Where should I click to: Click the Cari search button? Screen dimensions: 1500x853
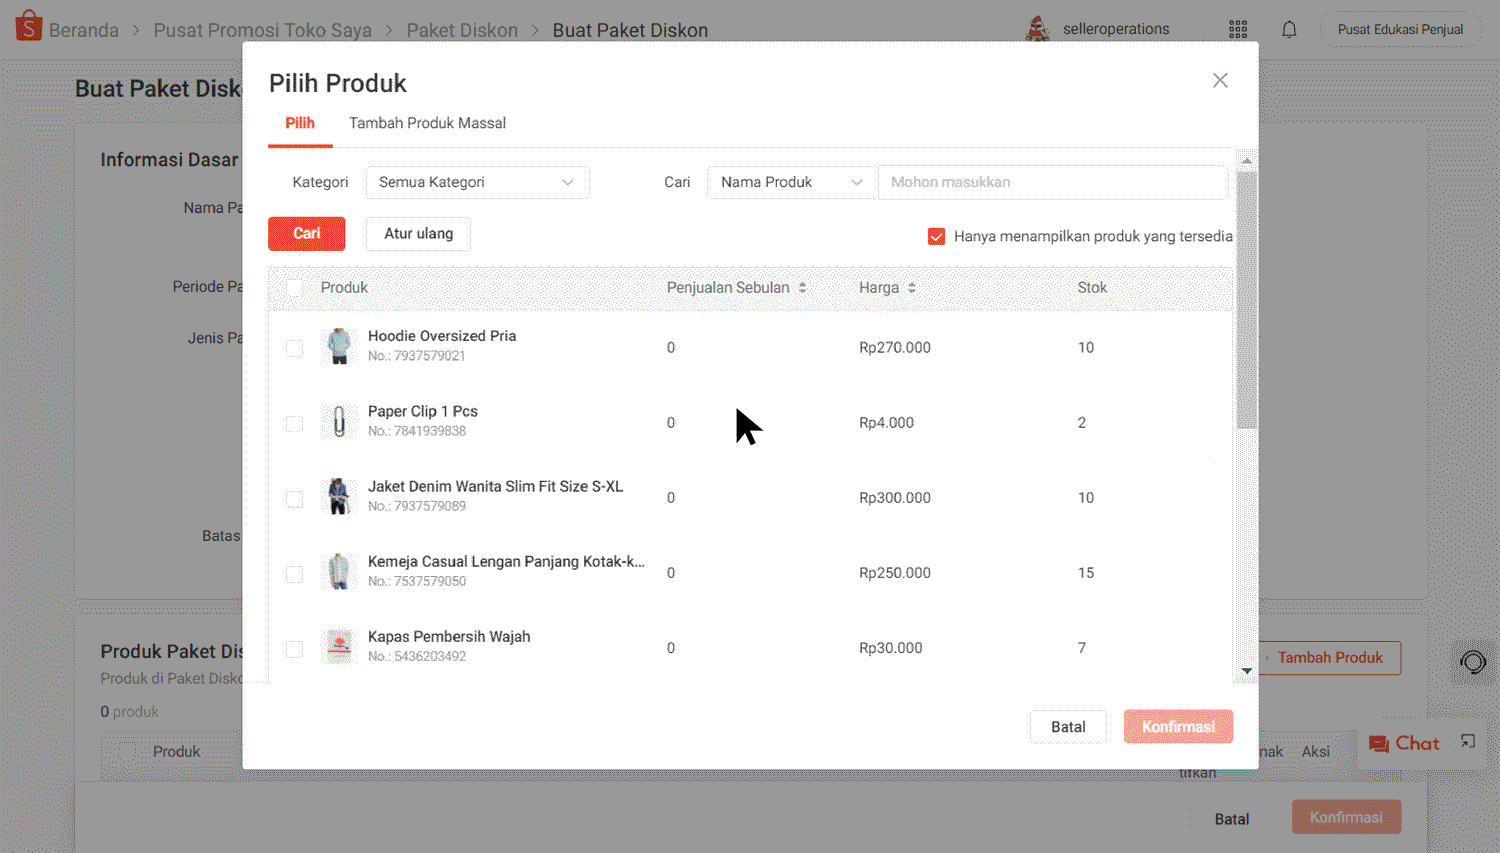coord(307,233)
